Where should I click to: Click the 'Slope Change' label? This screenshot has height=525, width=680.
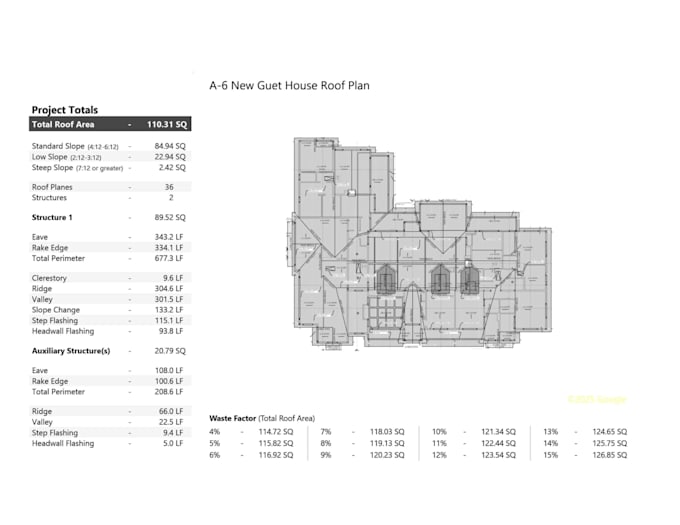56,310
